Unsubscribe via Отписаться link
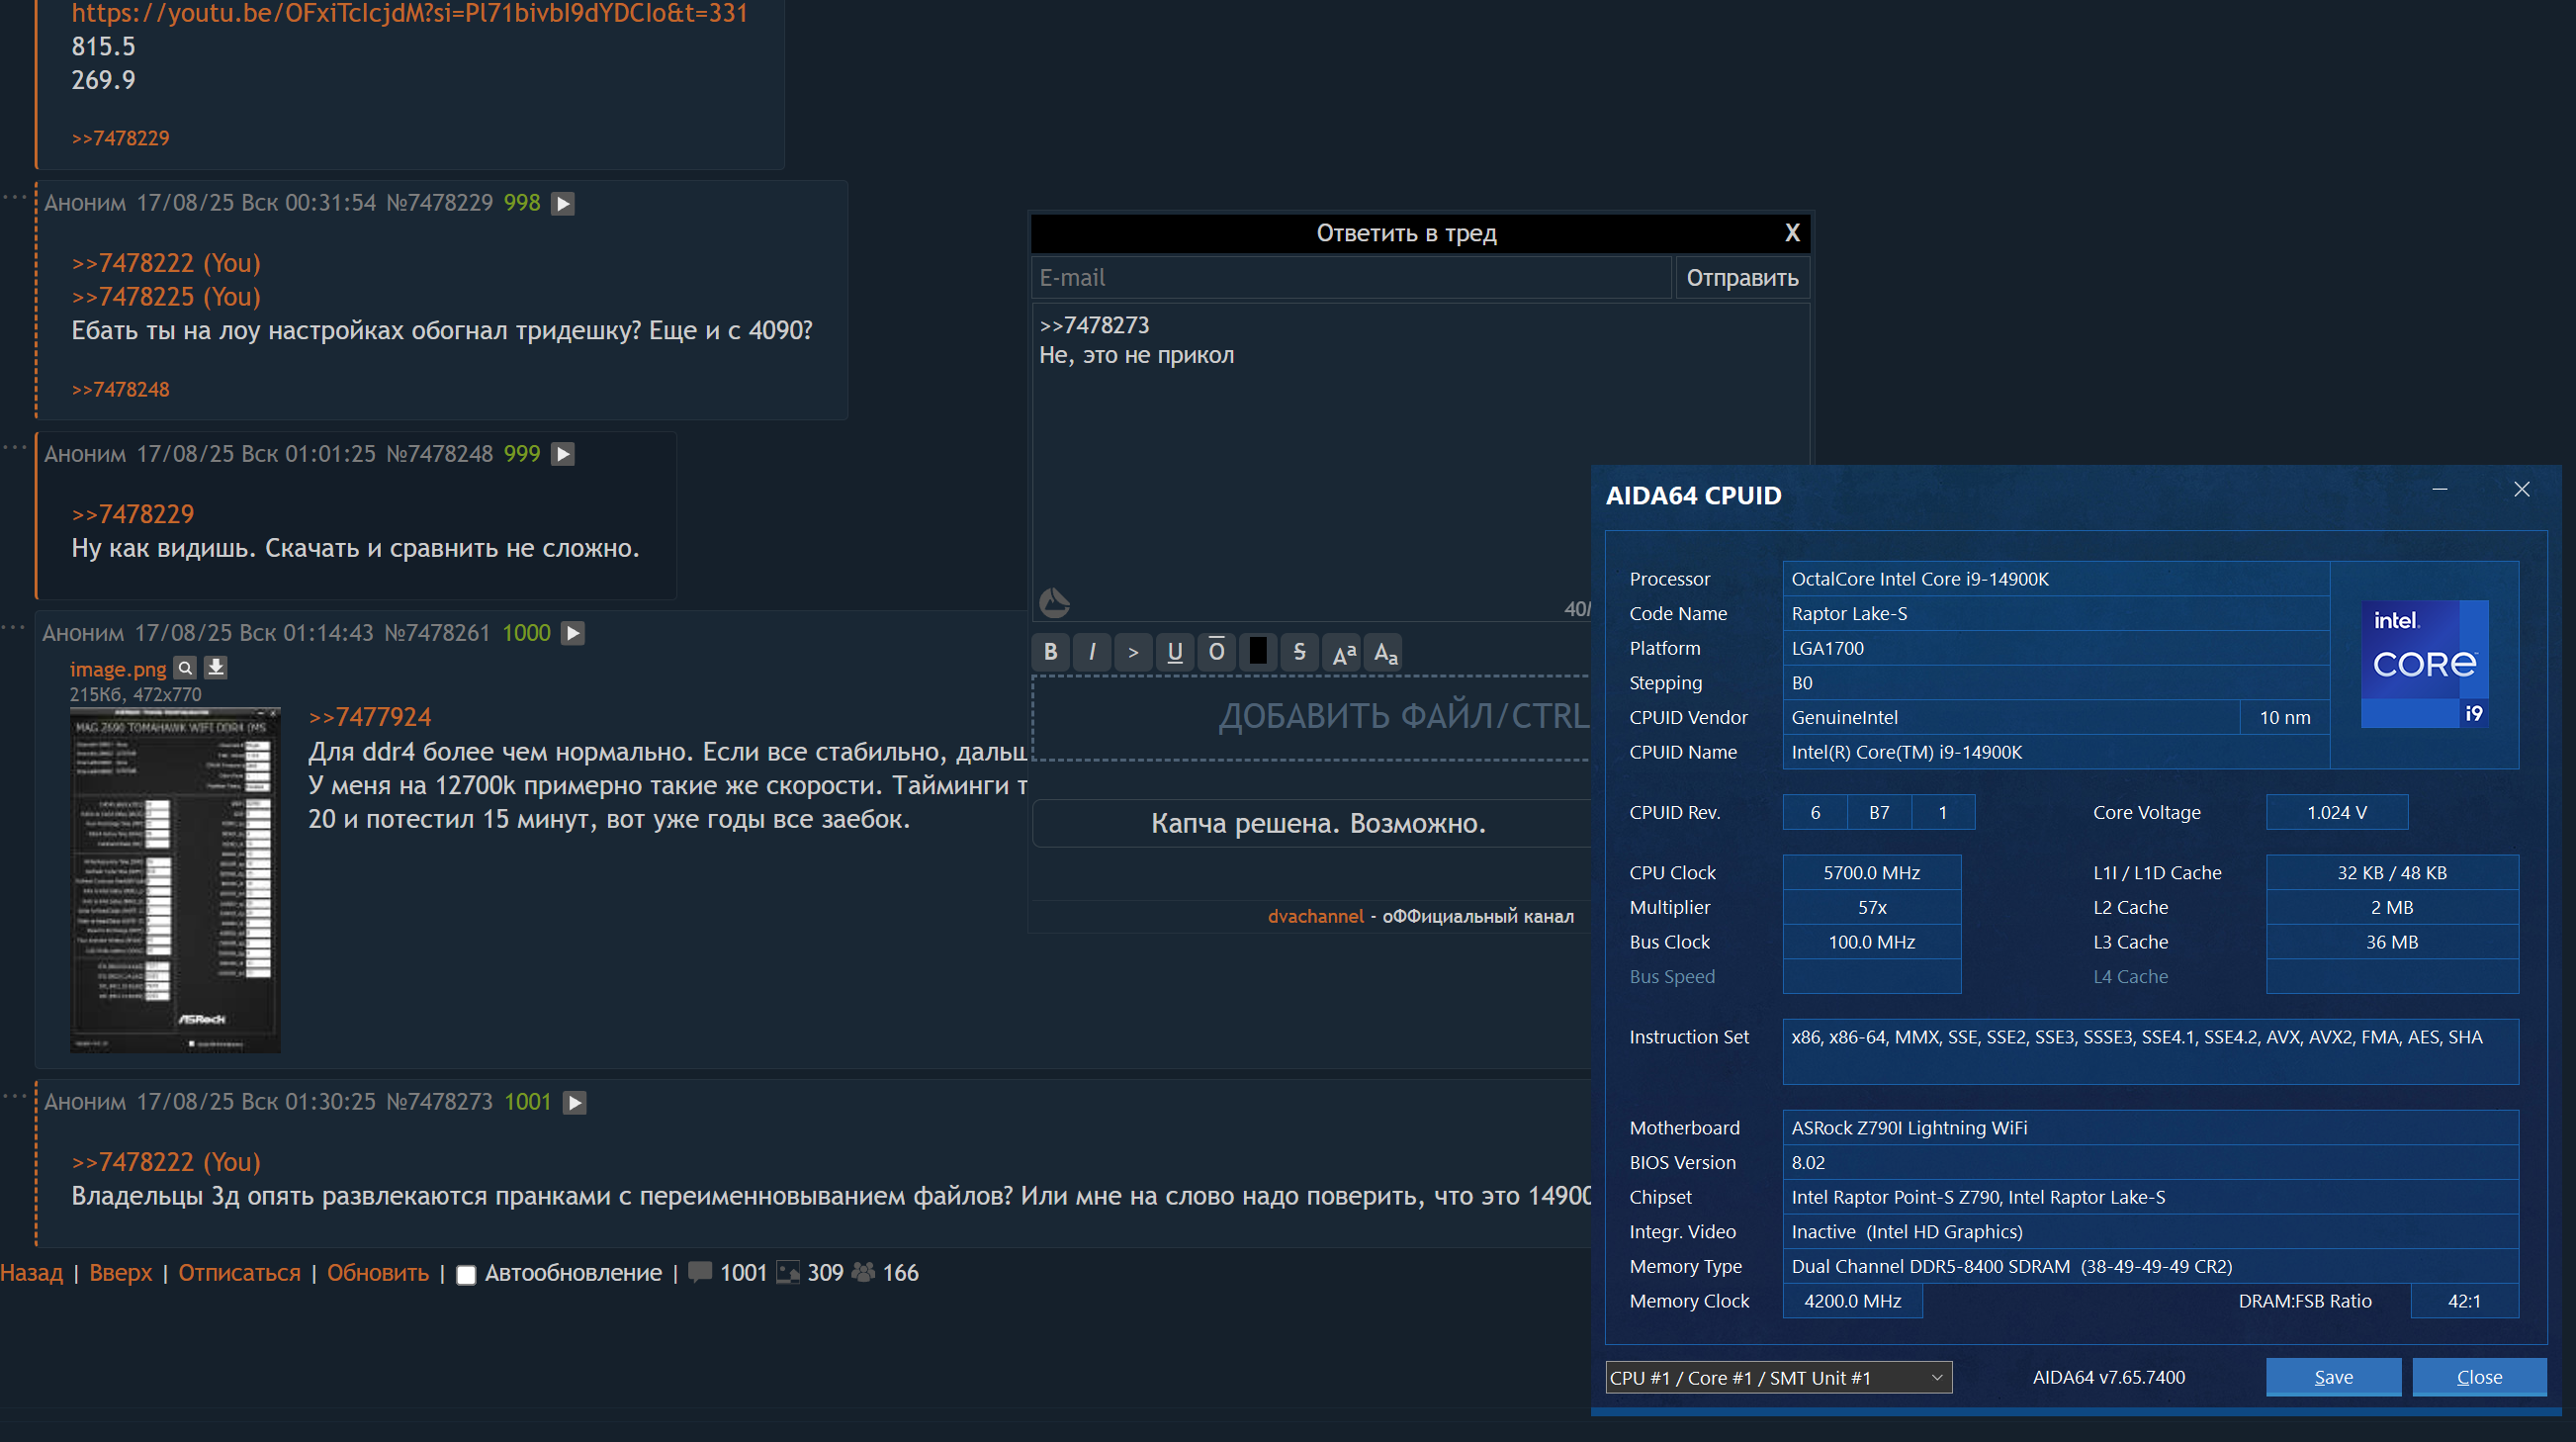The width and height of the screenshot is (2576, 1442). (239, 1274)
